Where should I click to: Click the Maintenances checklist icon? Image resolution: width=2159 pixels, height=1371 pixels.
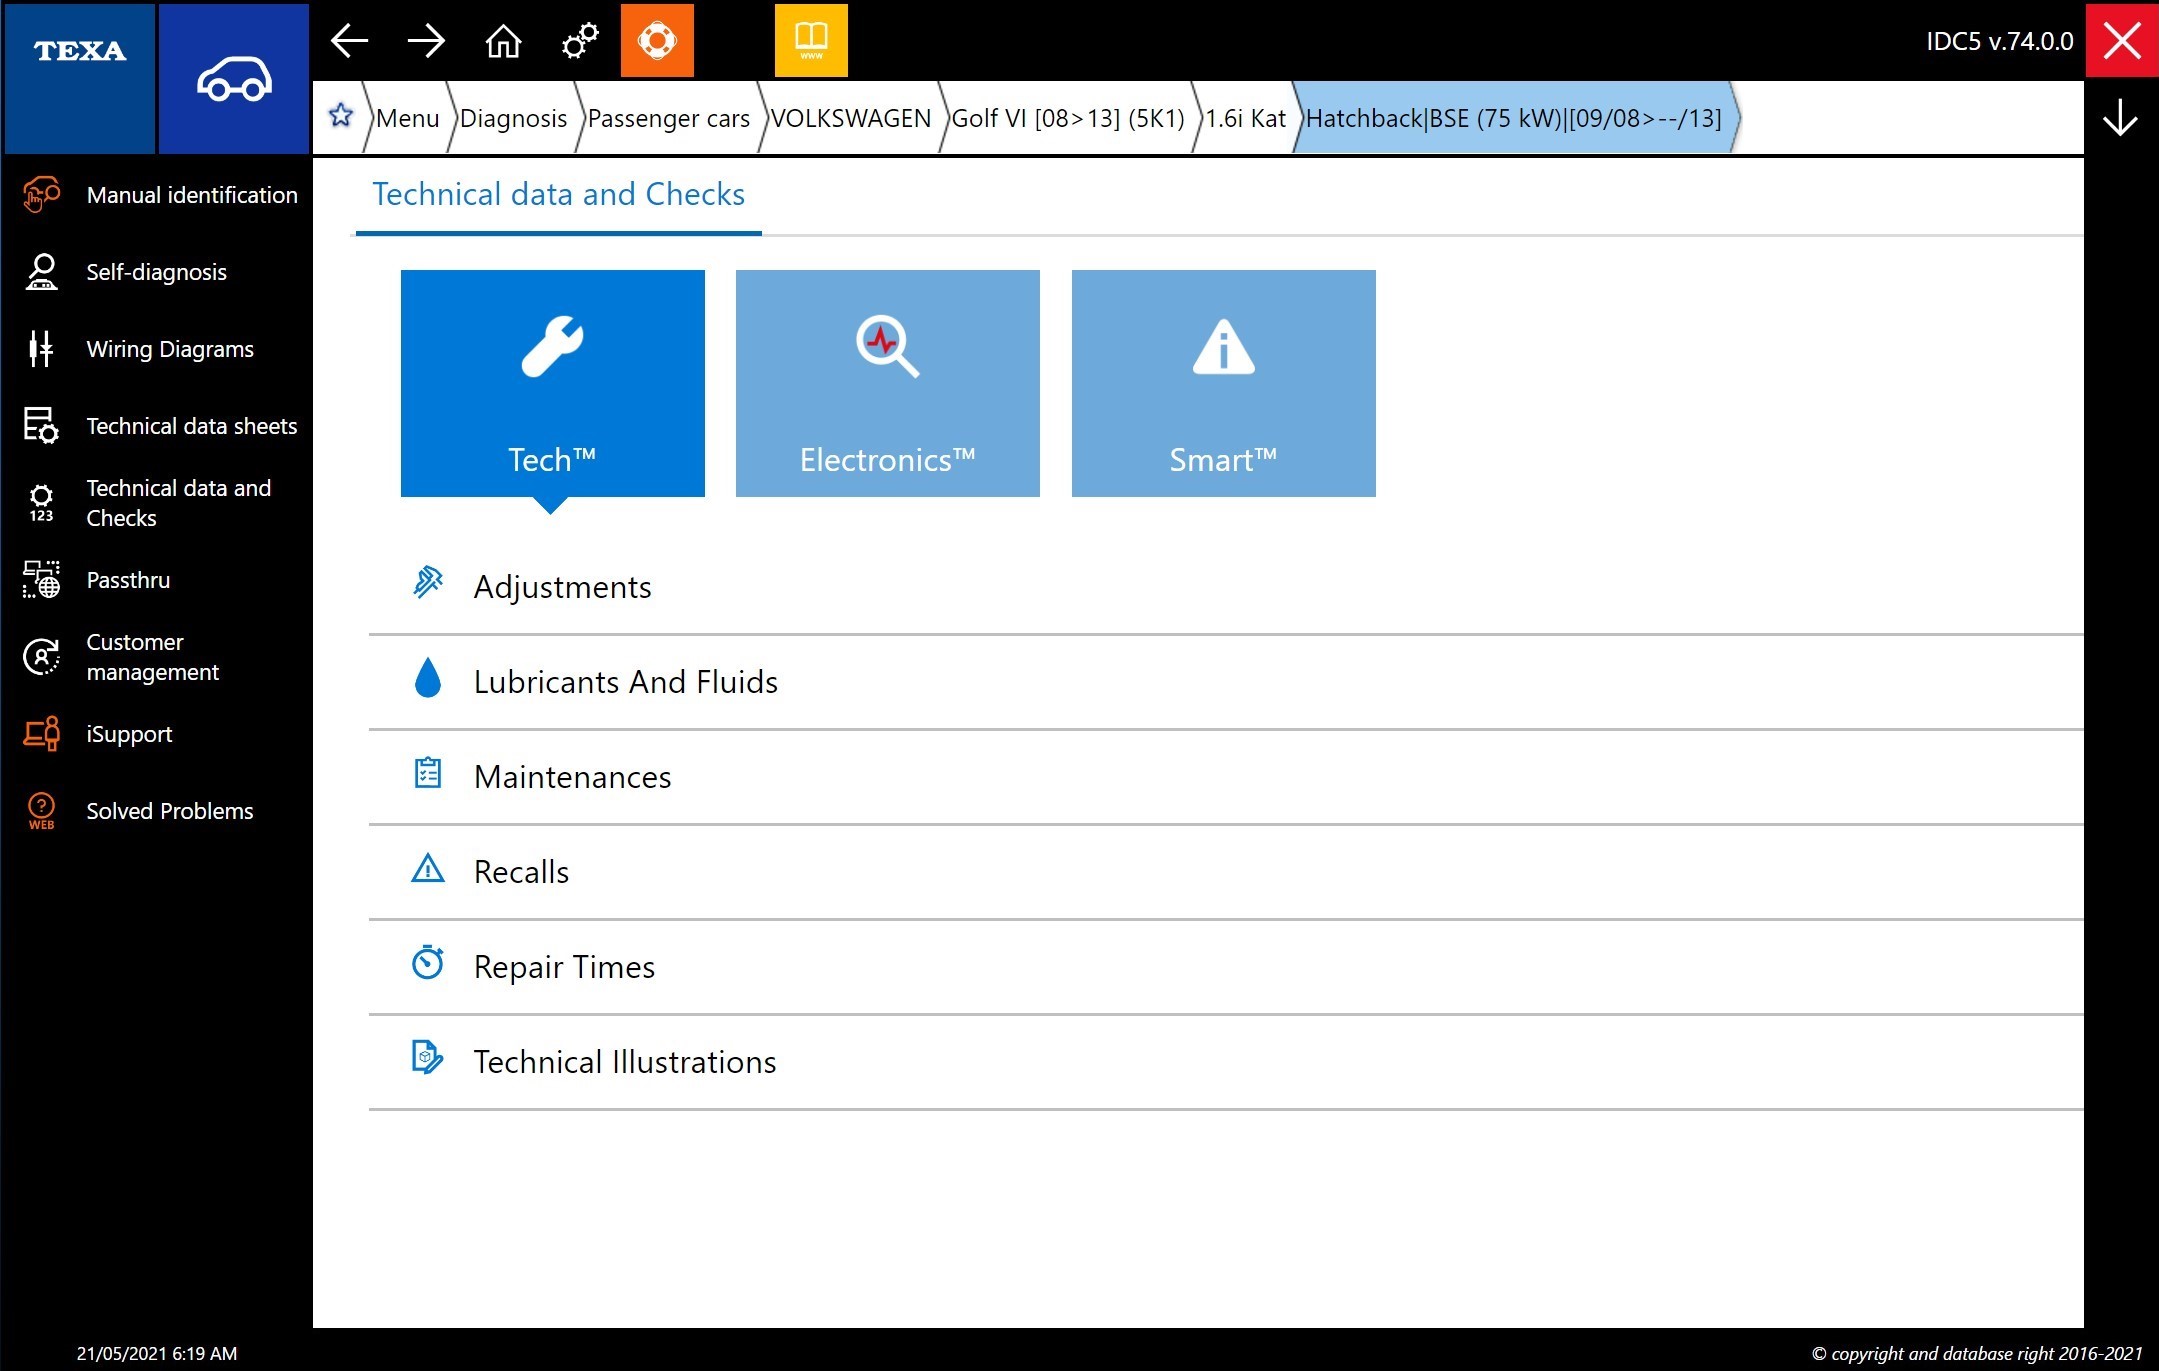point(428,773)
